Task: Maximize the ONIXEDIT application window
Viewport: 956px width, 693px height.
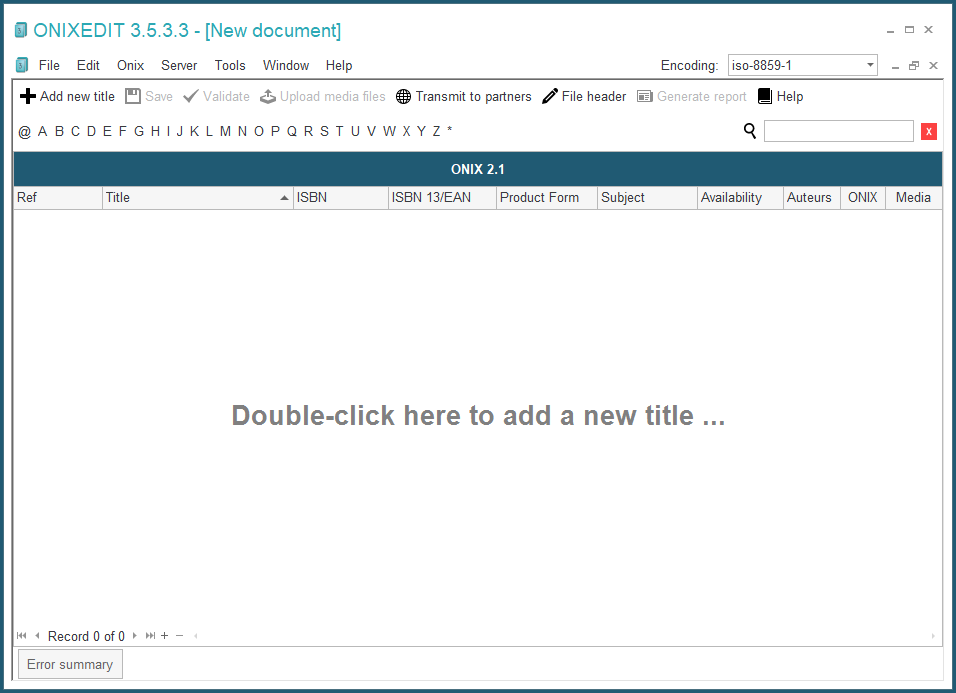Action: (x=910, y=30)
